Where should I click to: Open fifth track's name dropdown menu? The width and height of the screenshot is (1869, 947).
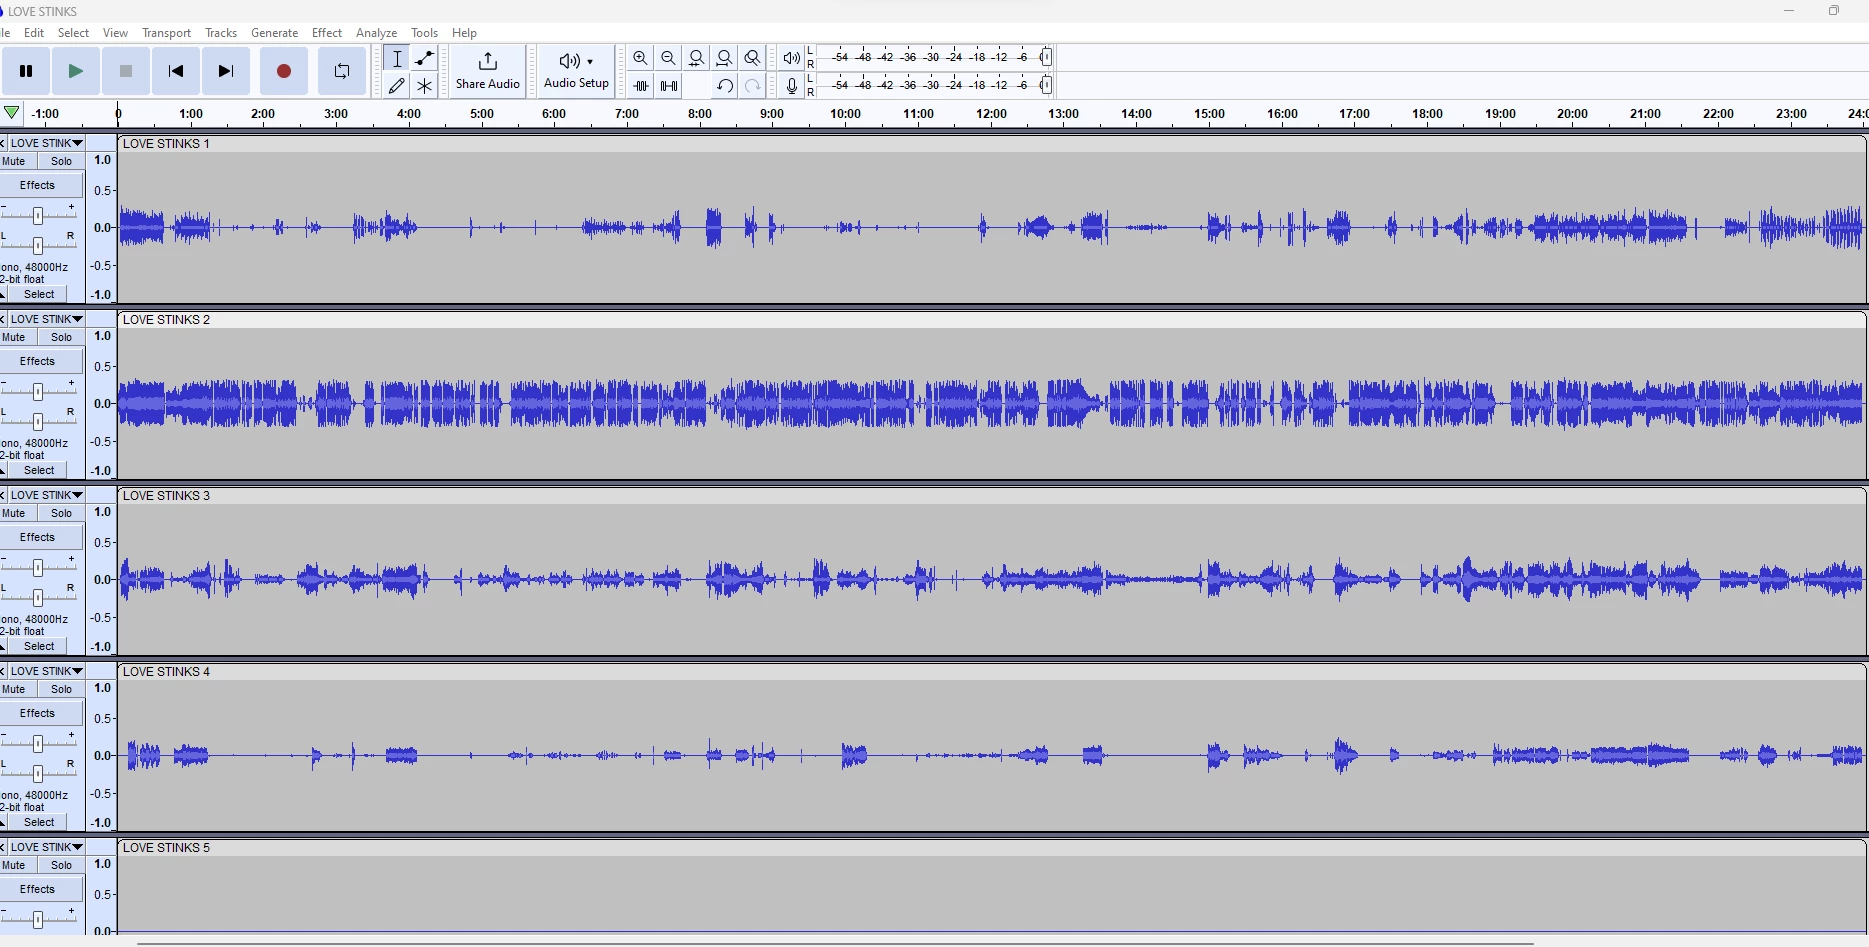pos(47,847)
